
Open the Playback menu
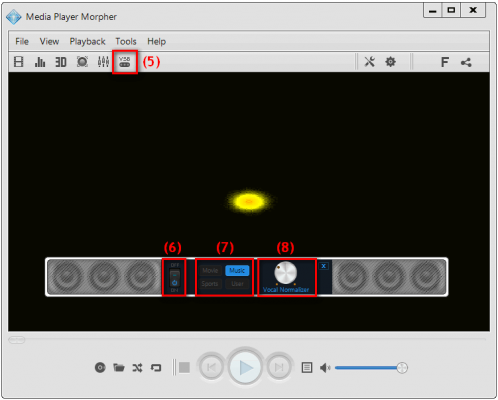[x=87, y=41]
